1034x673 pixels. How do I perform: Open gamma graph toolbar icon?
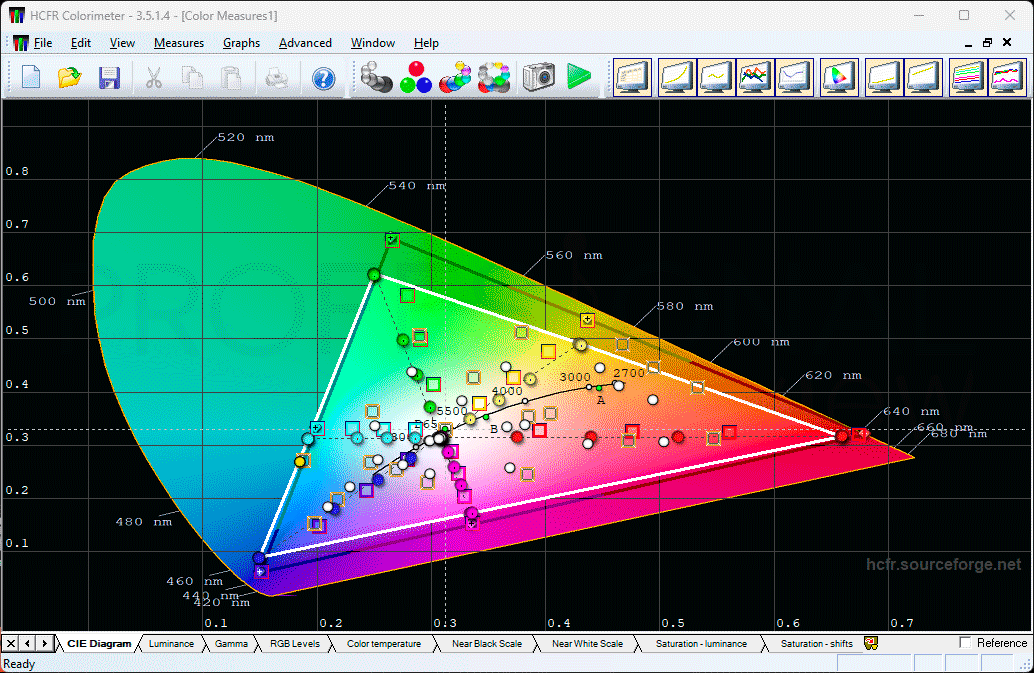coord(716,77)
